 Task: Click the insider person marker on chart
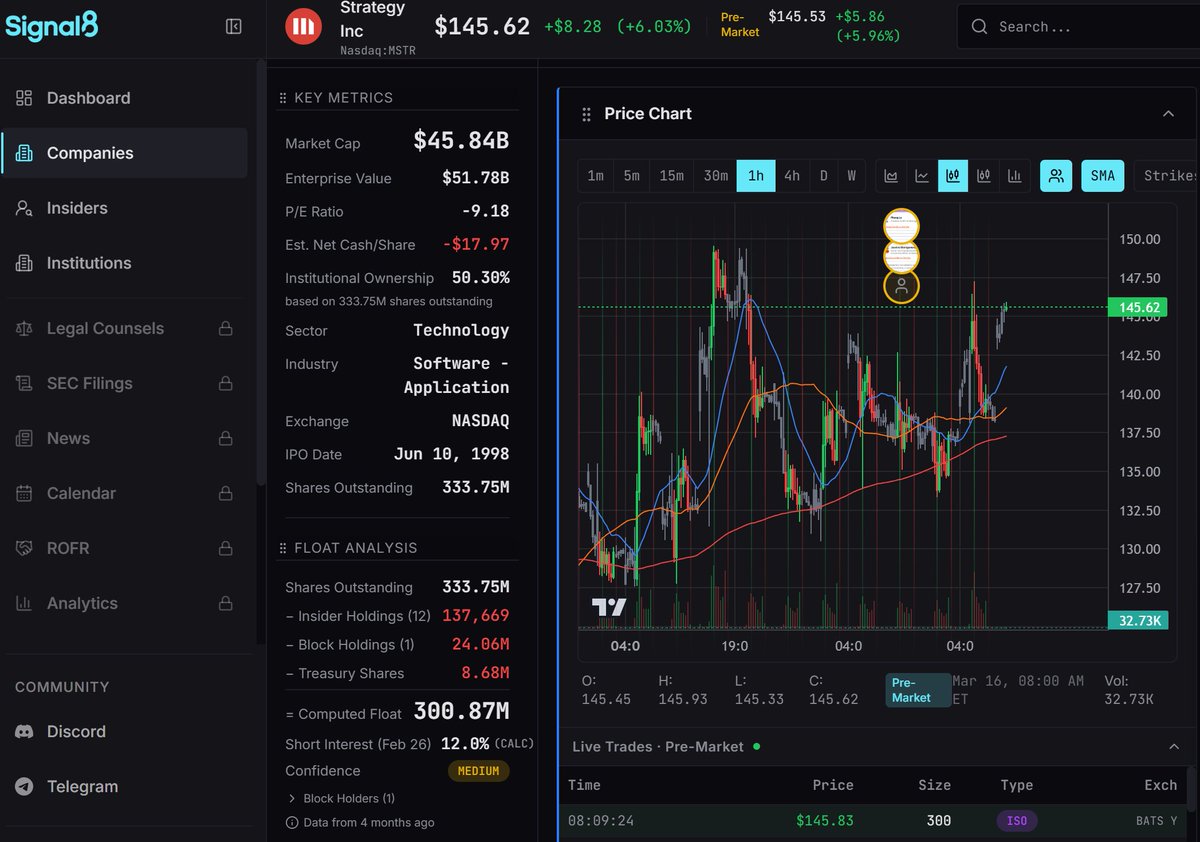(x=901, y=287)
